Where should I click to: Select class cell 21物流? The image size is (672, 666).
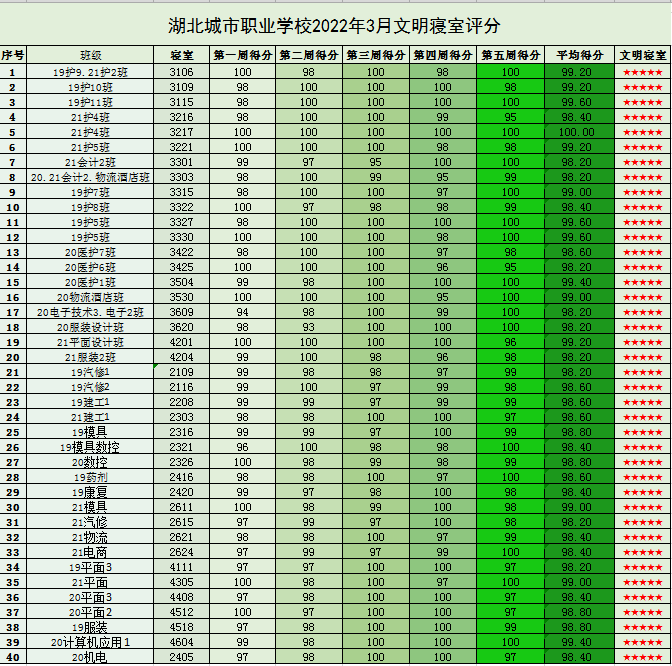tap(90, 537)
